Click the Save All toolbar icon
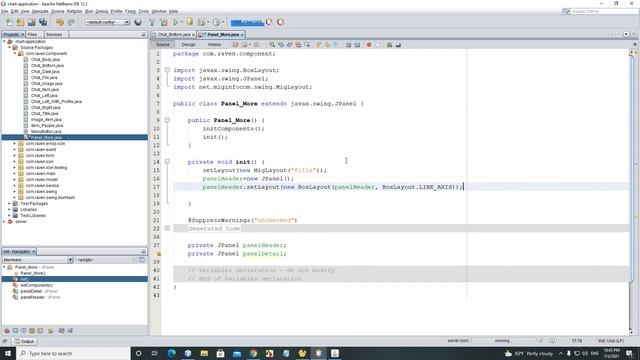 coord(43,22)
